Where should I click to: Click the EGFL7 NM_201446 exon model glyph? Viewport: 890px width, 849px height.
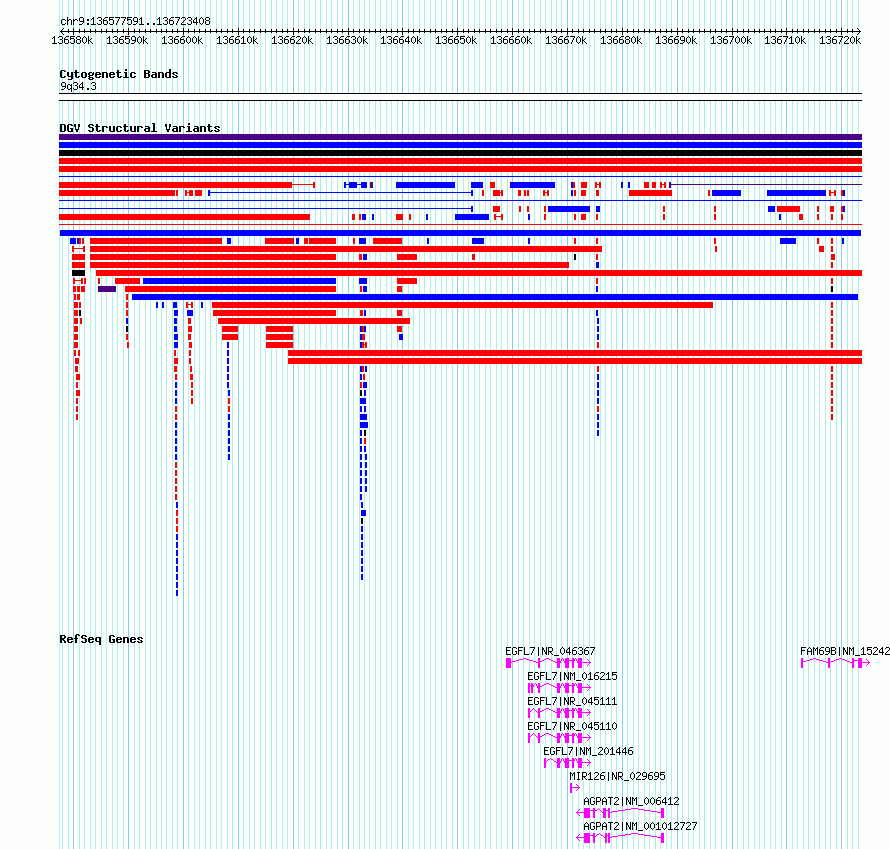[x=568, y=763]
